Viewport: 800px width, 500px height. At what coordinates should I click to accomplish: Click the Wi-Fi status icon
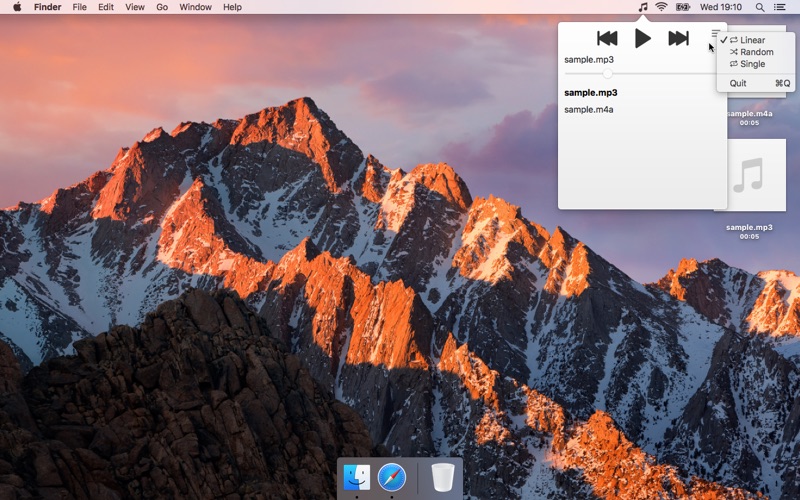pos(661,7)
